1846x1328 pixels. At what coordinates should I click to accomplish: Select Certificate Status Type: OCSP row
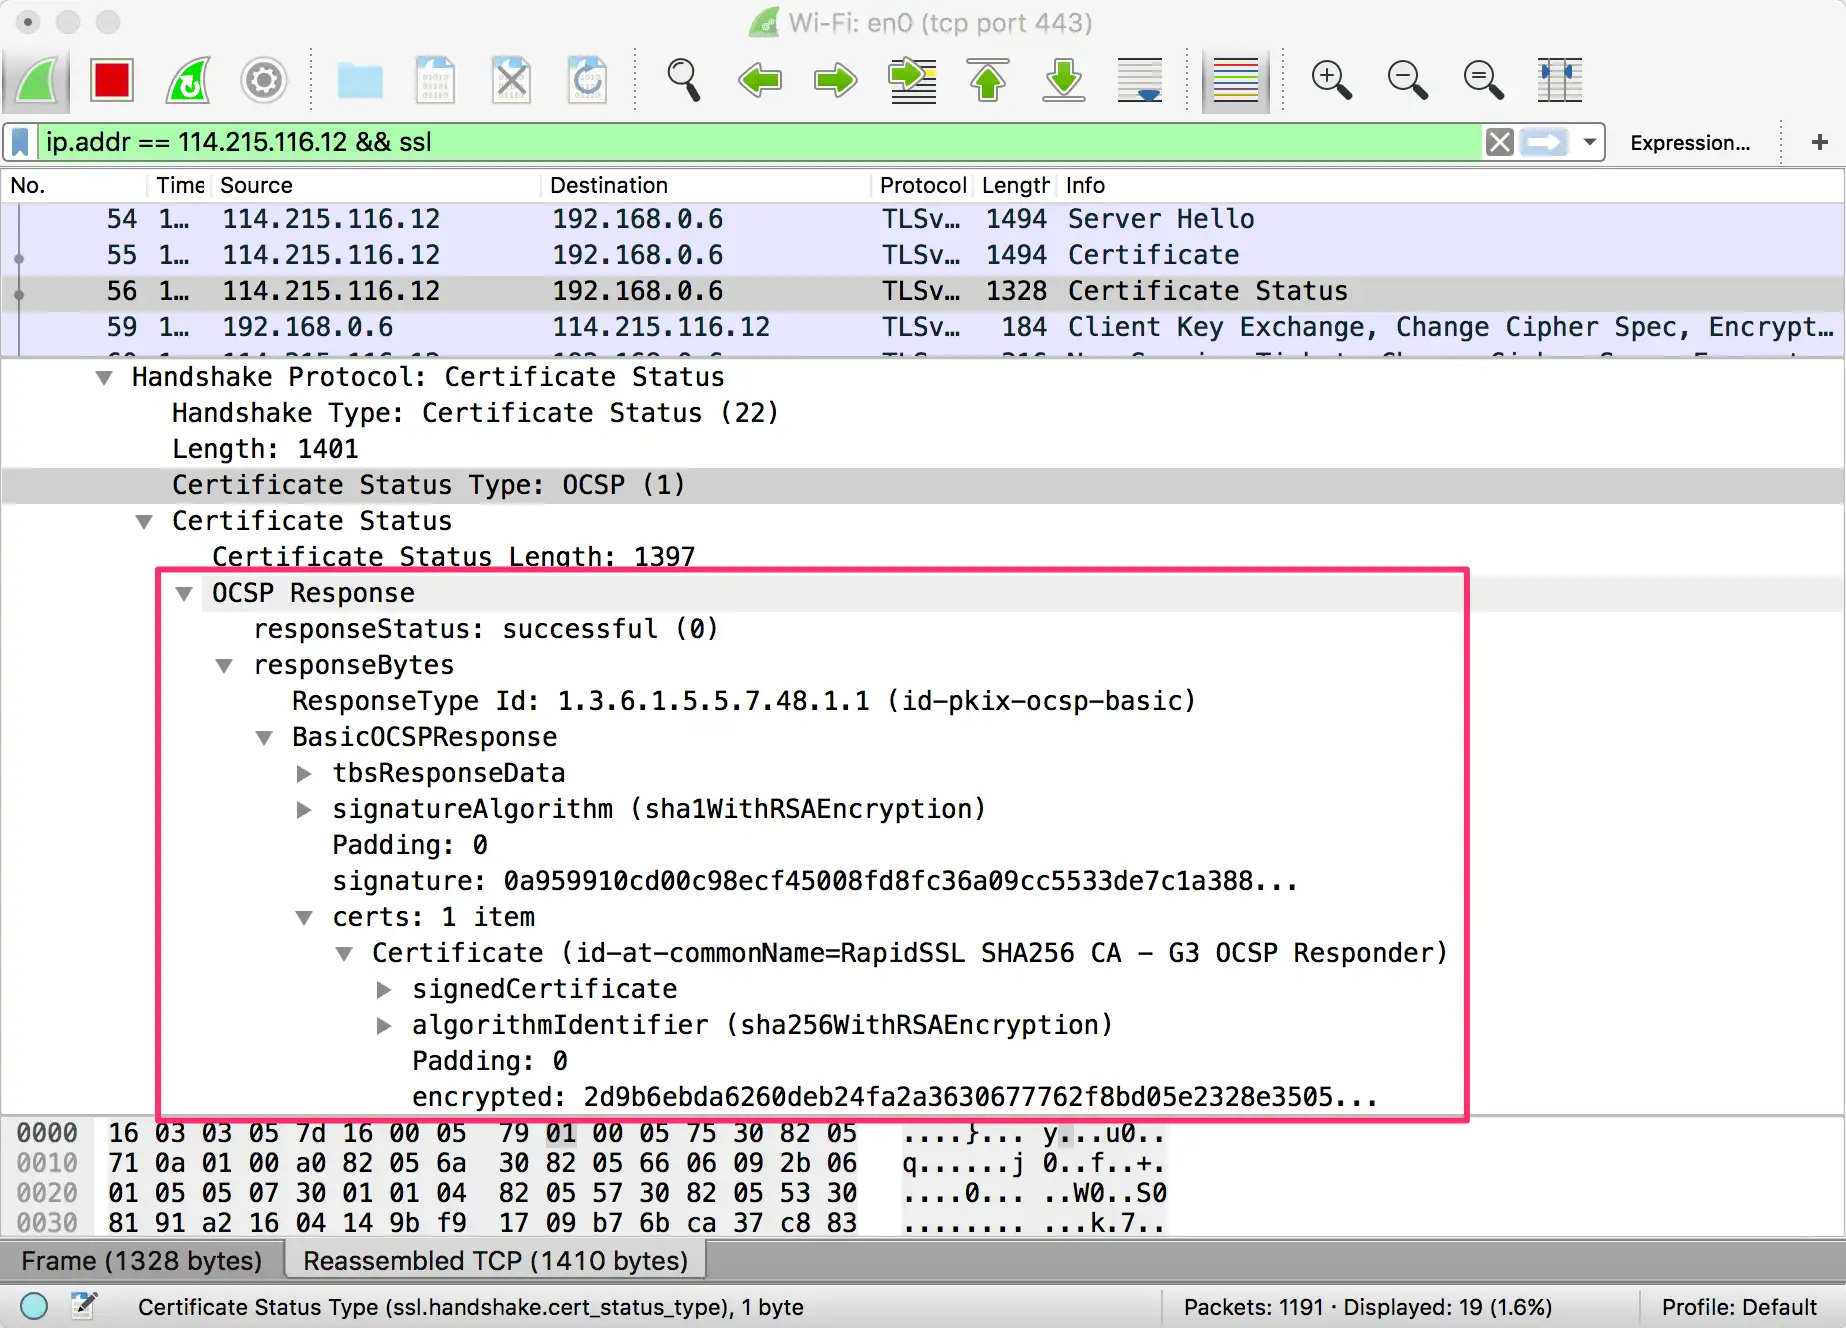922,485
